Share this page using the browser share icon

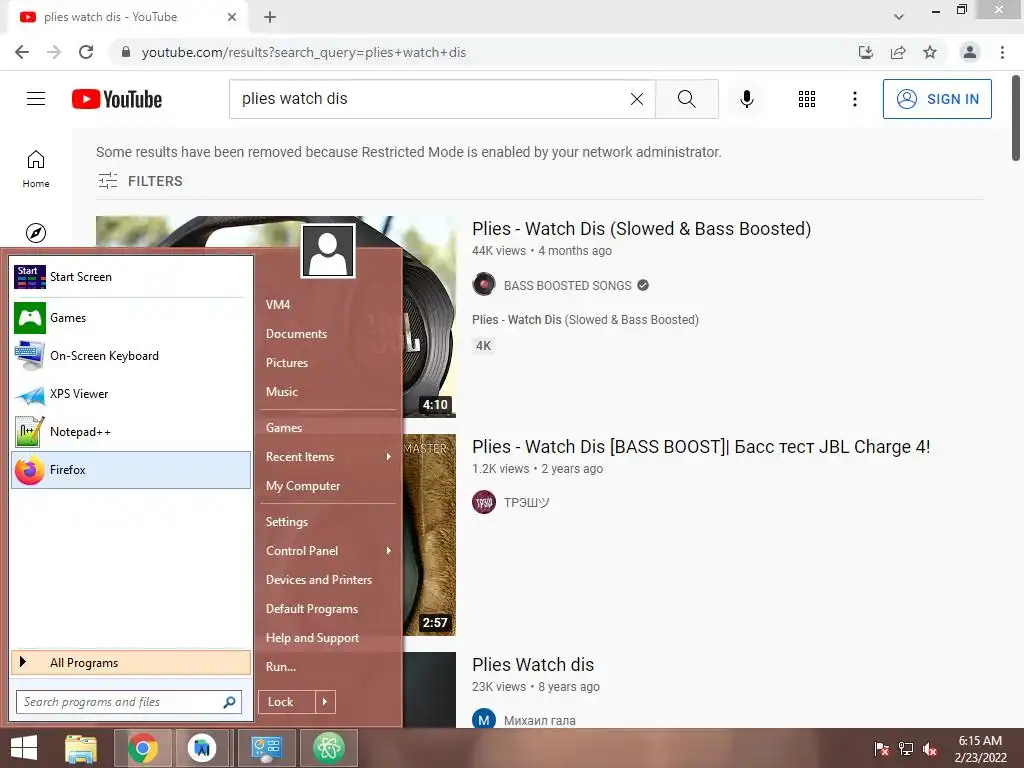(x=898, y=52)
